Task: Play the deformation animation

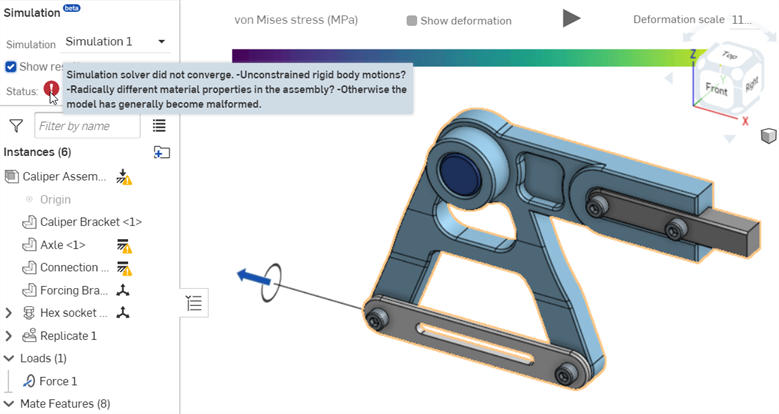Action: [571, 19]
